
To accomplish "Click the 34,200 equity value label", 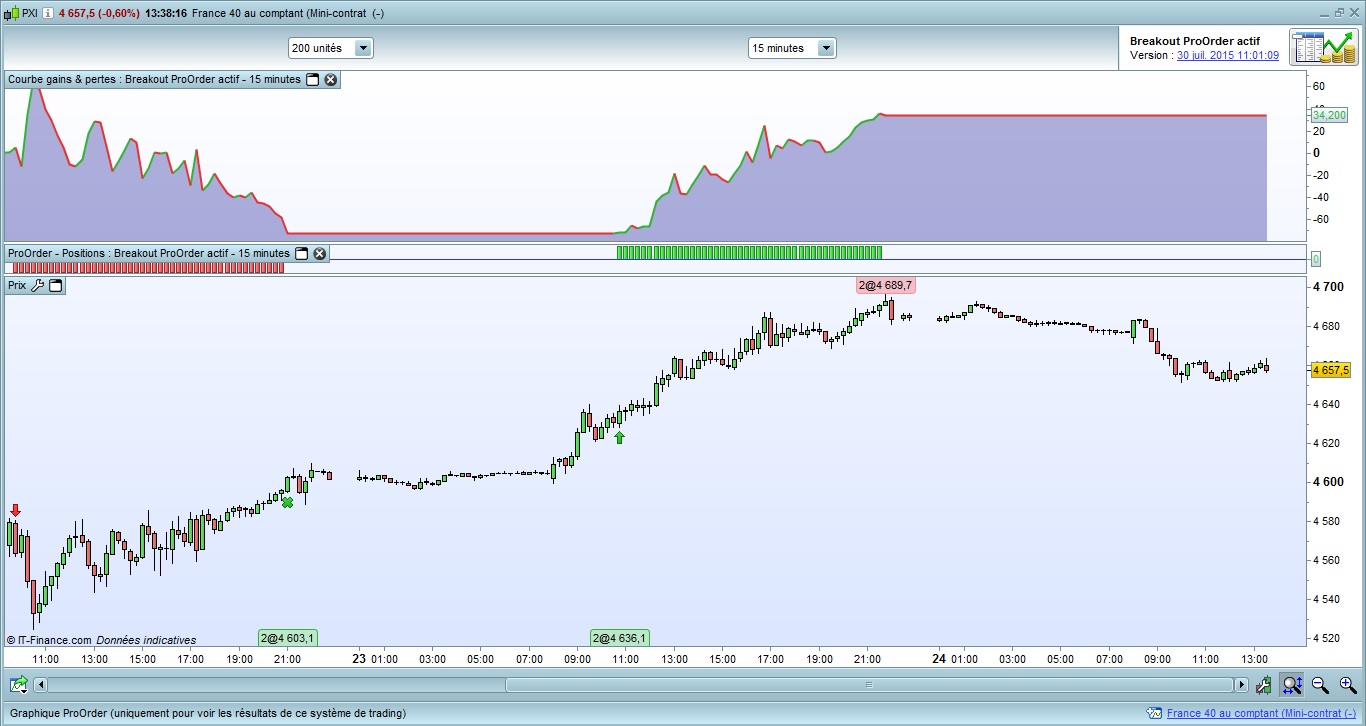I will click(x=1328, y=115).
